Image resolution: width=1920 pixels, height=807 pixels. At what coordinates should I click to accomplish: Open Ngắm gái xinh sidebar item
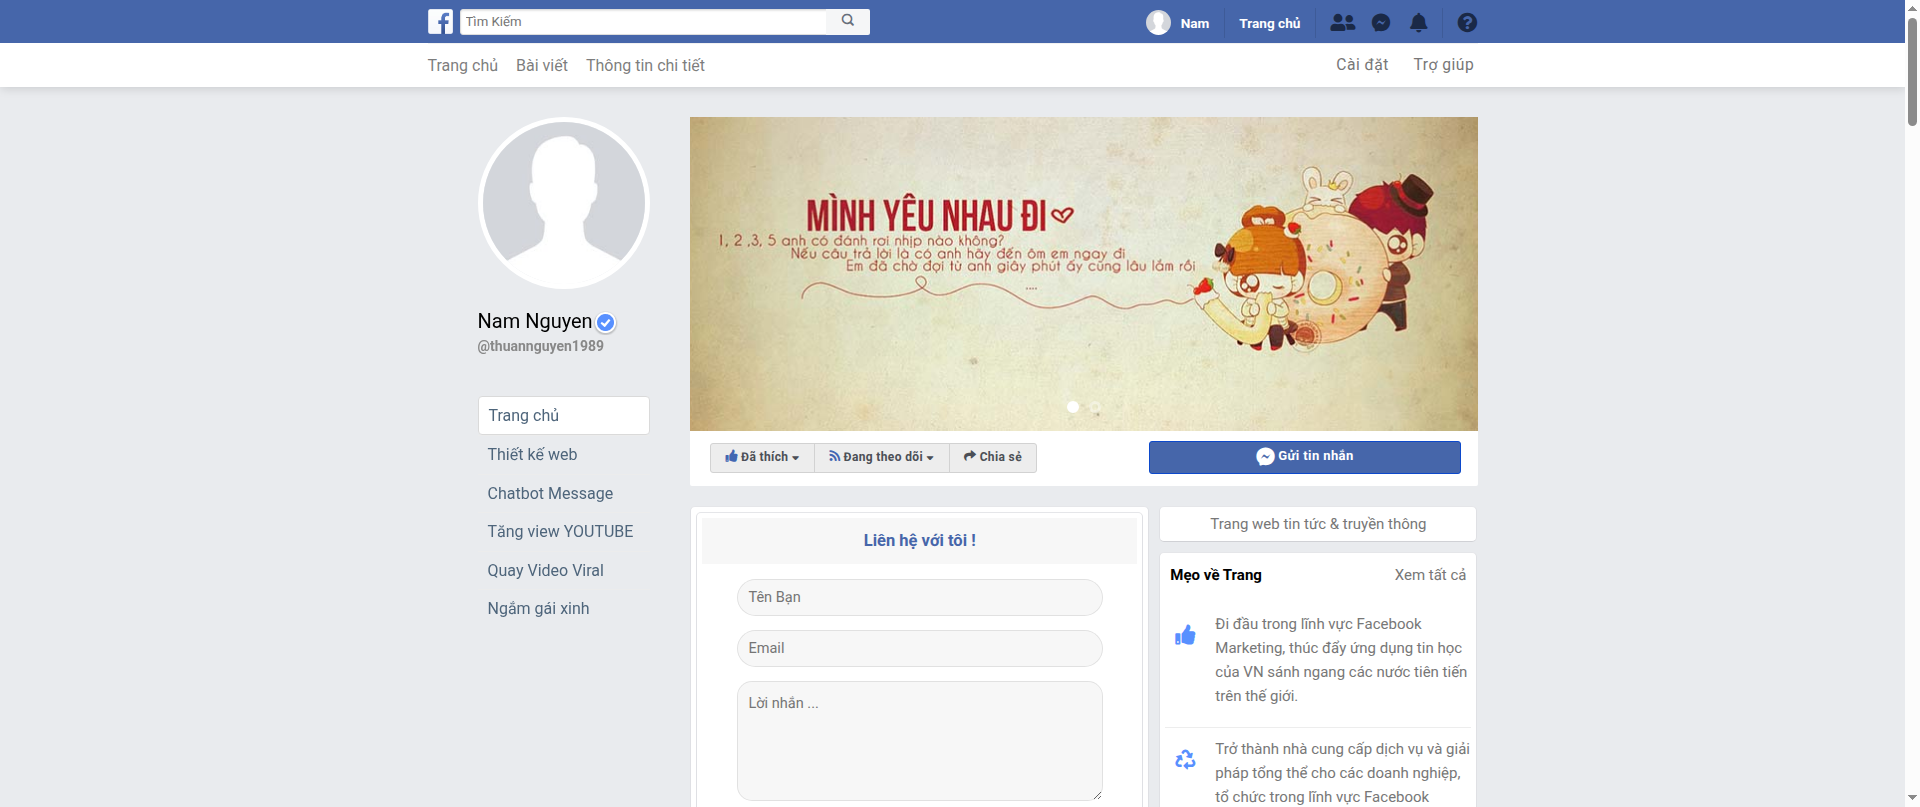tap(538, 608)
